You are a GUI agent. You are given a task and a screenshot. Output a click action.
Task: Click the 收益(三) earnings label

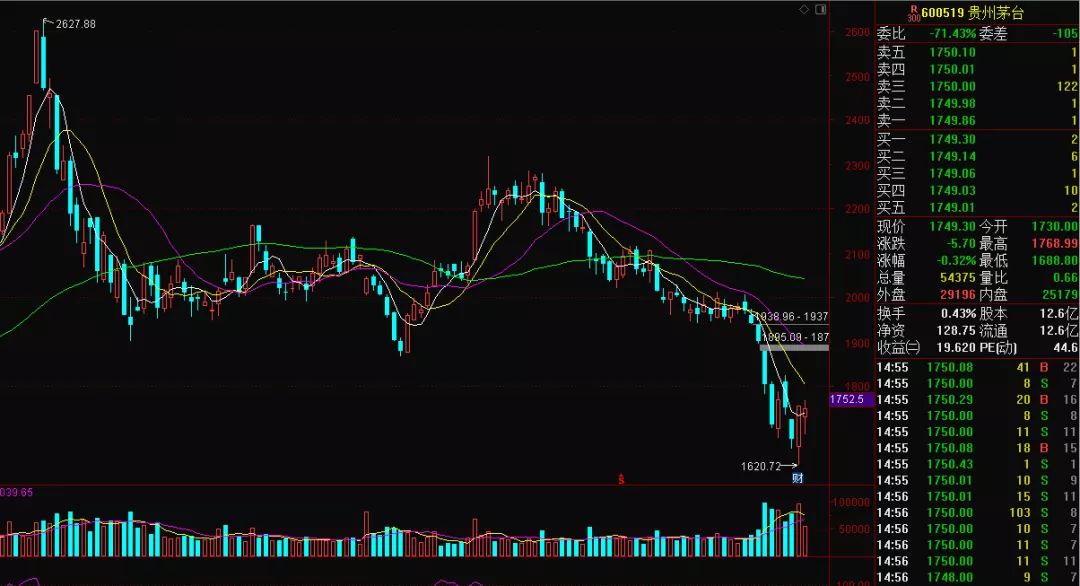pyautogui.click(x=898, y=347)
